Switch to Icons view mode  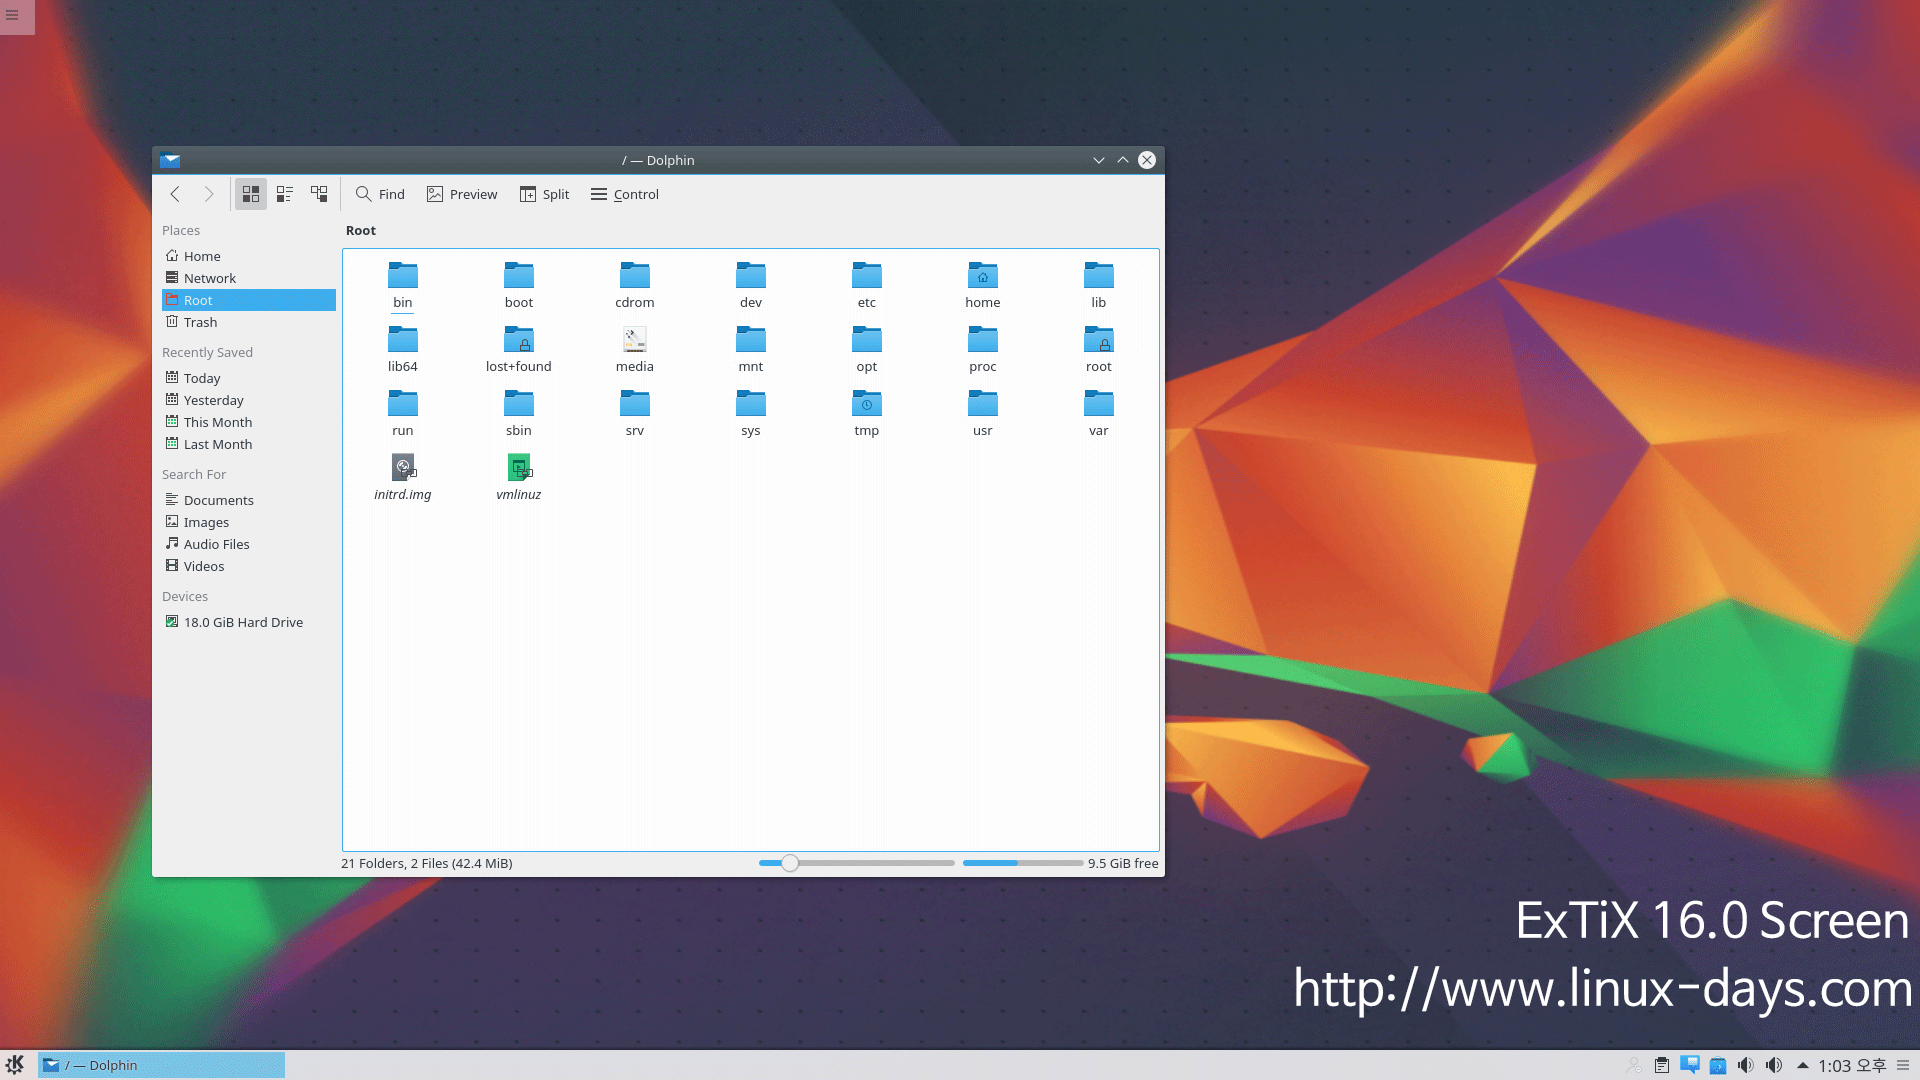click(251, 194)
